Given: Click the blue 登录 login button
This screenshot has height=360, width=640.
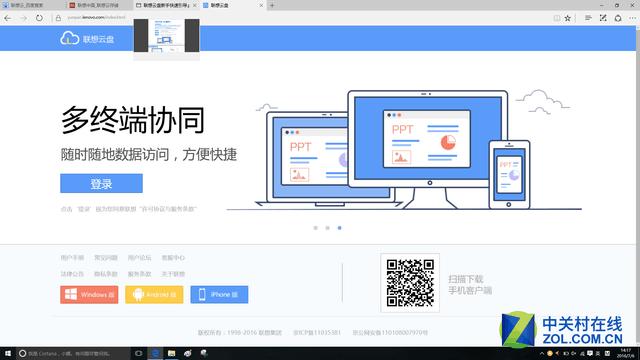Looking at the screenshot, I should [101, 183].
